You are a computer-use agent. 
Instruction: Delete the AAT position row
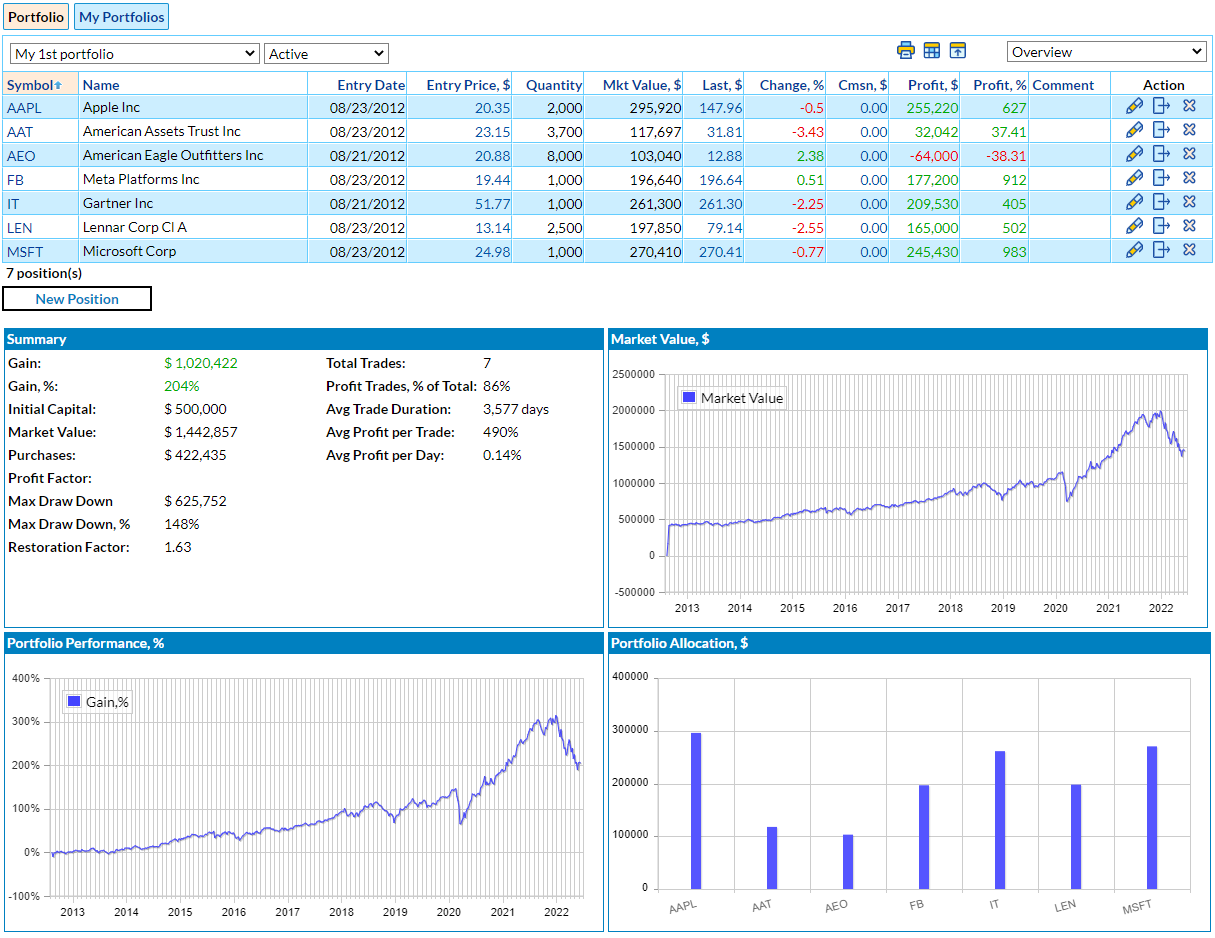pos(1189,129)
